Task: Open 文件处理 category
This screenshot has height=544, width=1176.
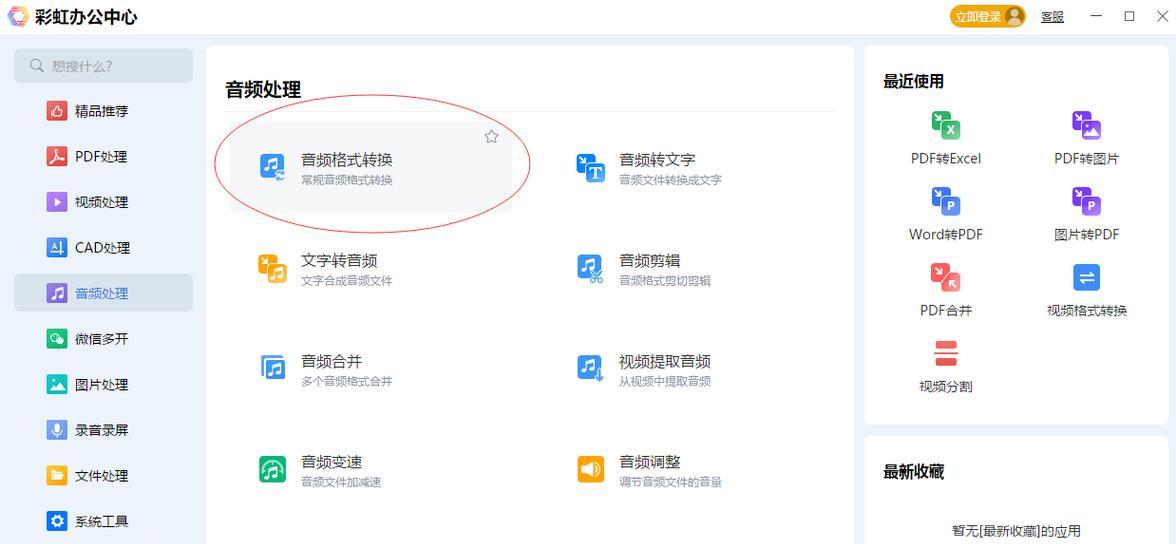Action: (x=104, y=476)
